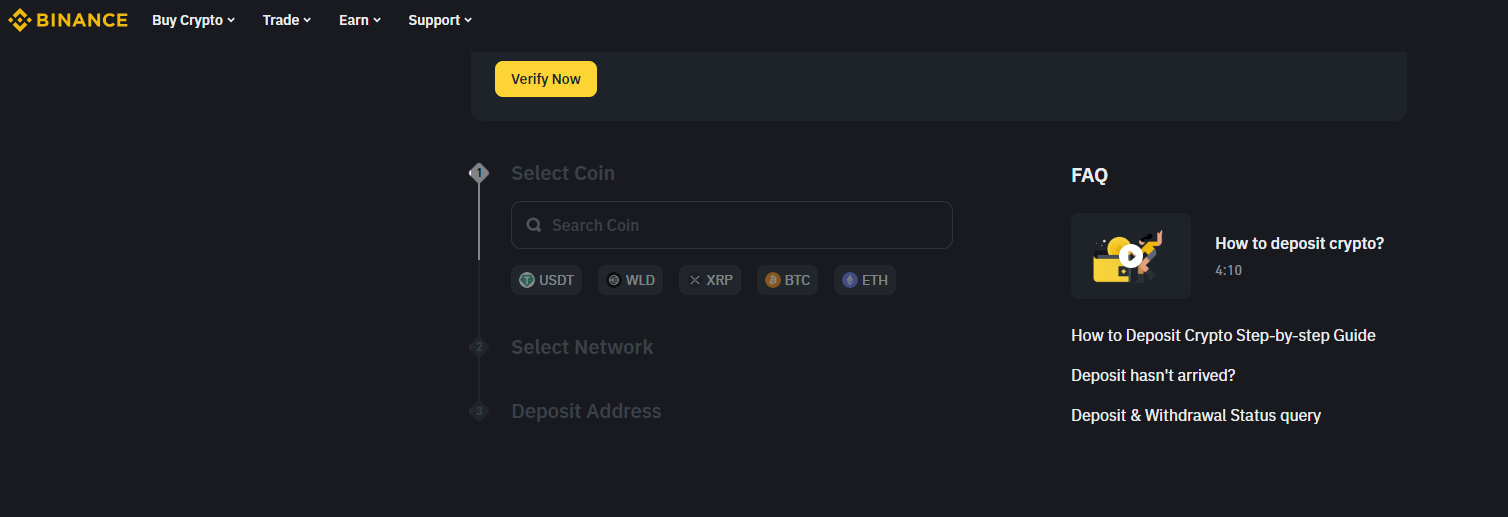This screenshot has height=517, width=1508.
Task: Select the XRP coin chip
Action: pyautogui.click(x=710, y=280)
